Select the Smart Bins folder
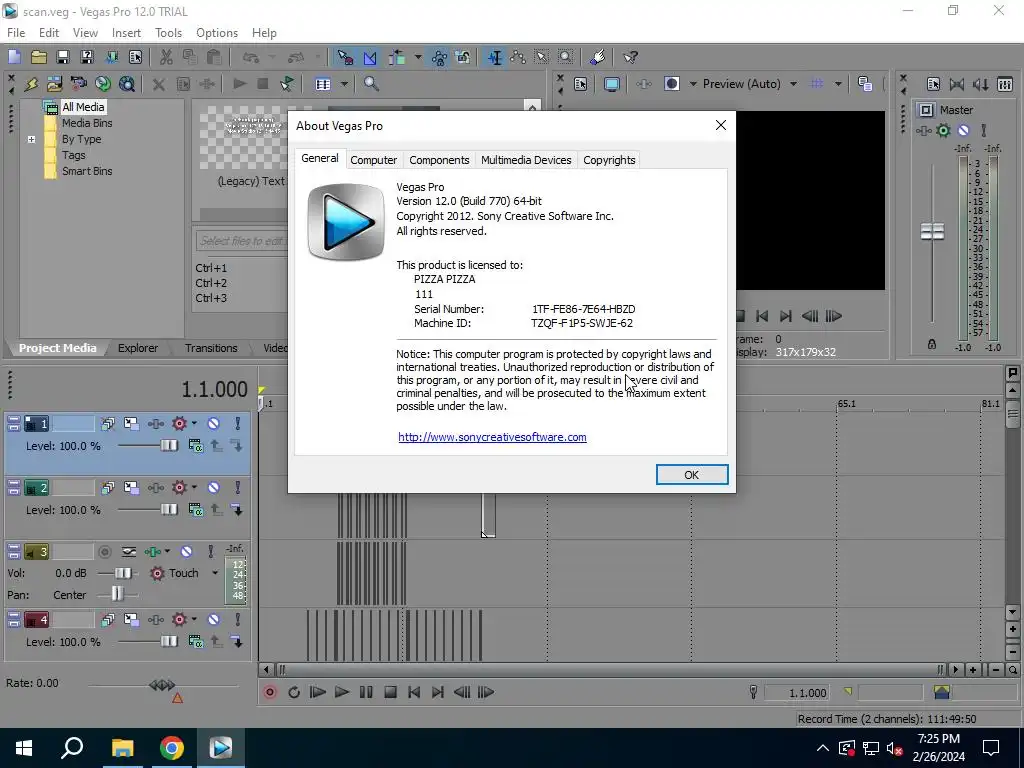This screenshot has height=768, width=1024. pos(87,171)
